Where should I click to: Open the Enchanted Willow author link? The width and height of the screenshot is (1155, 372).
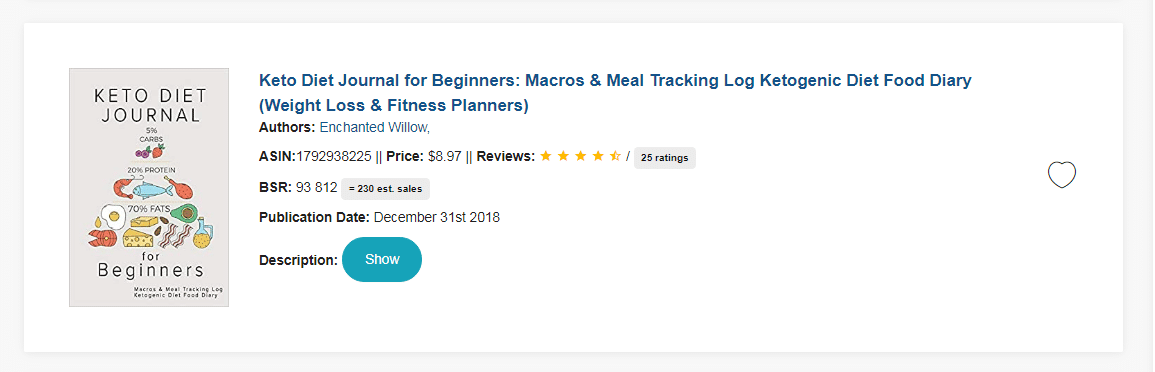tap(374, 127)
